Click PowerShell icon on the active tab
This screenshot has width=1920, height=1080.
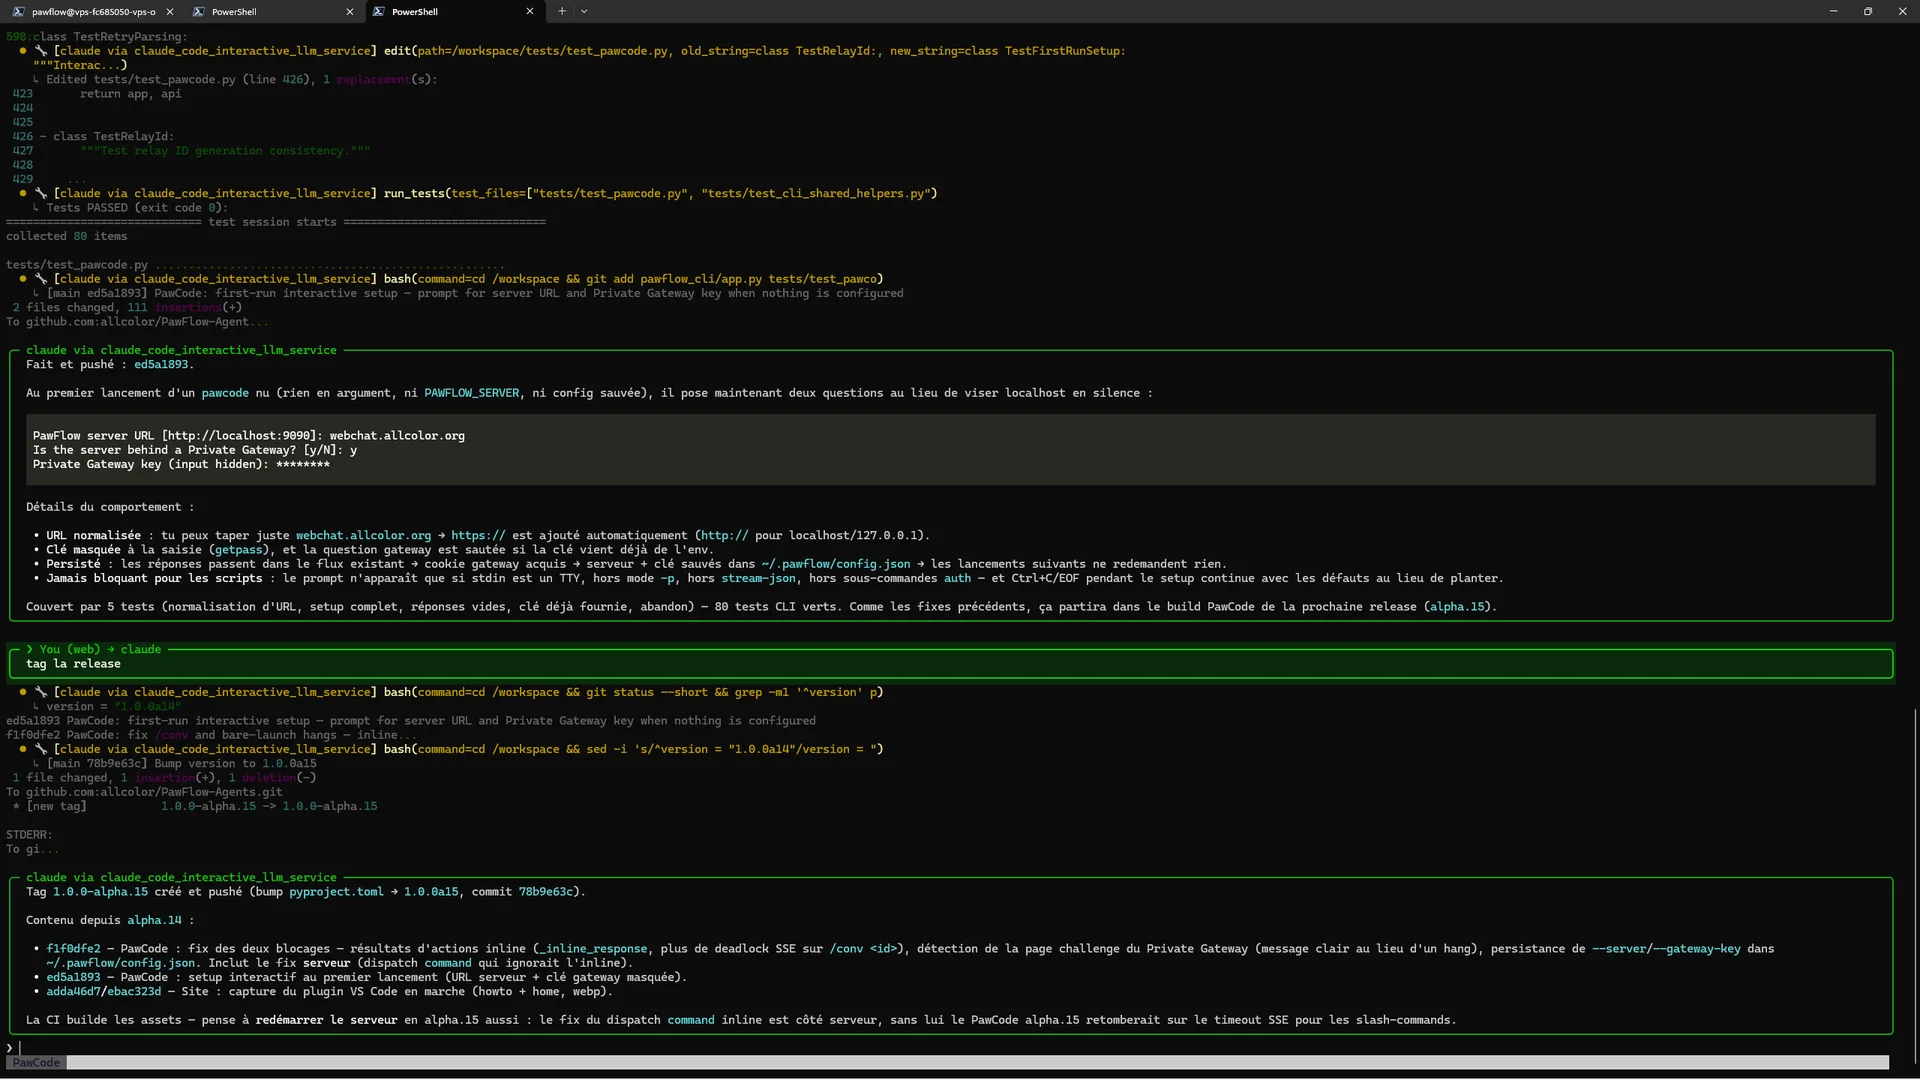pos(379,12)
